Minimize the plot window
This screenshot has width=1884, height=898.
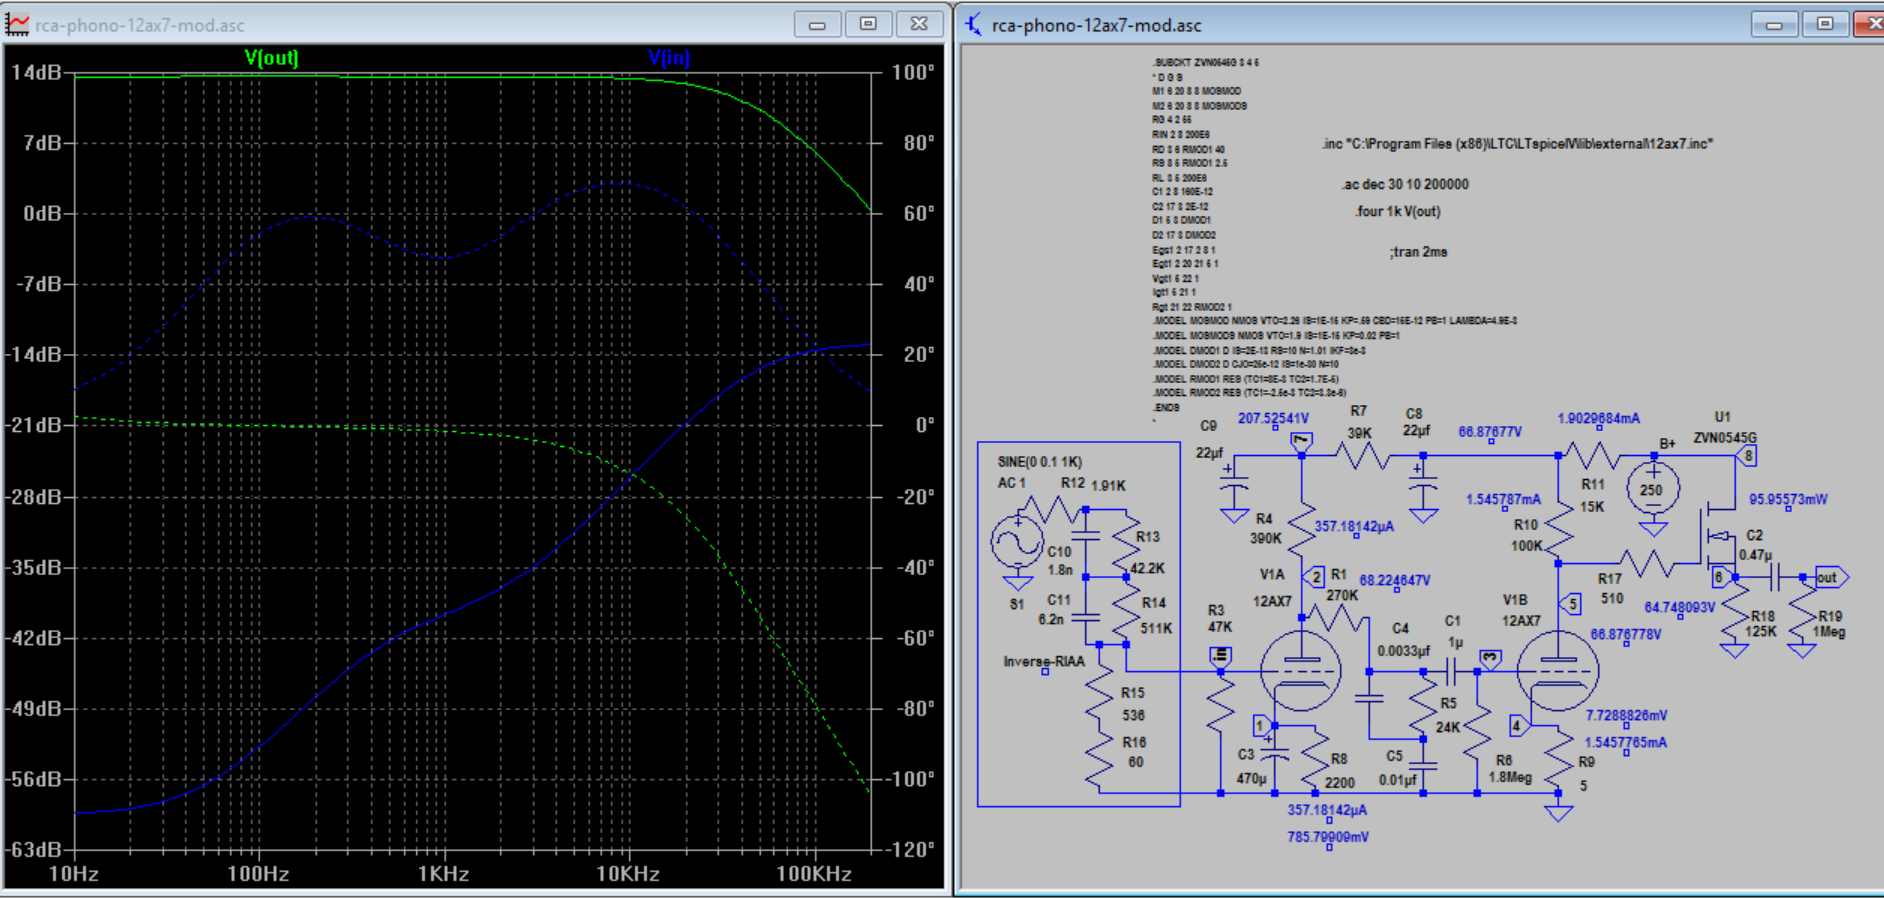click(817, 24)
